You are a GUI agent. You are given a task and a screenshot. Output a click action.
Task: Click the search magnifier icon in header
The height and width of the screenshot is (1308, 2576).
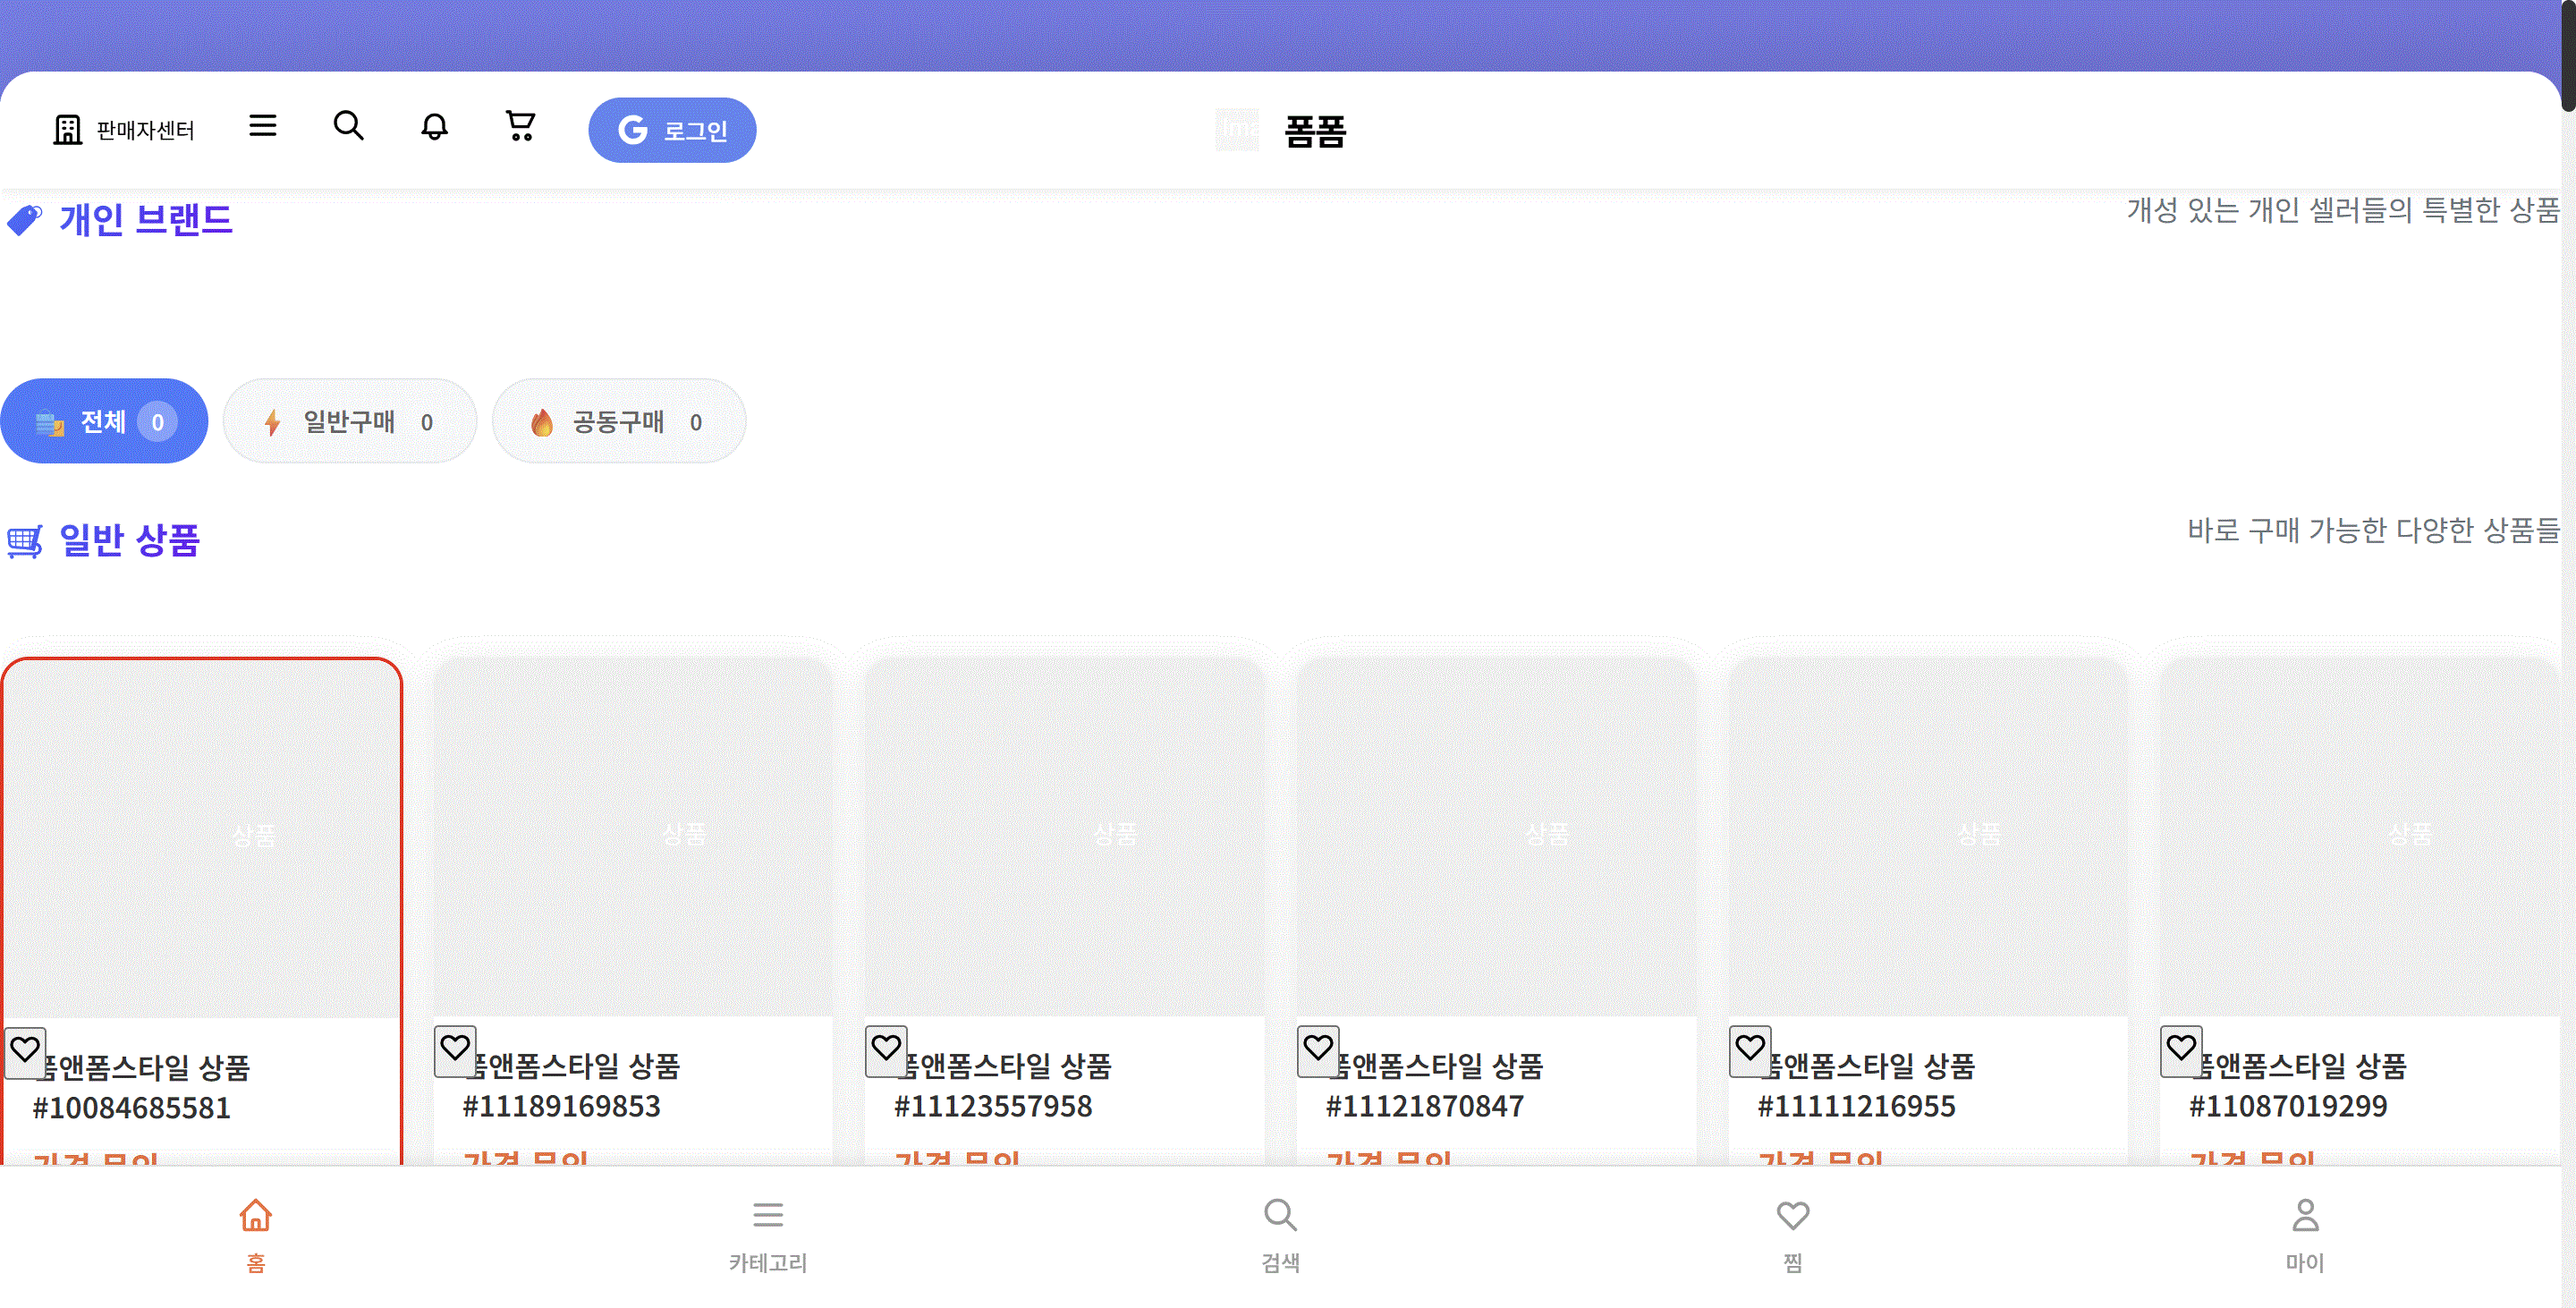point(348,126)
